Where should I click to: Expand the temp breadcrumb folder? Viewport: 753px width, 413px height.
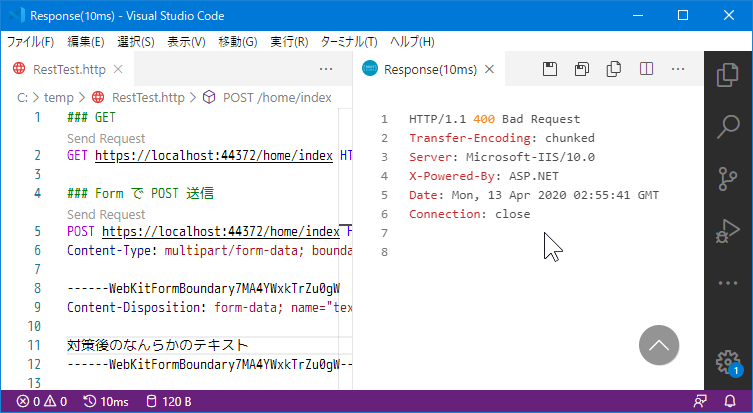59,97
